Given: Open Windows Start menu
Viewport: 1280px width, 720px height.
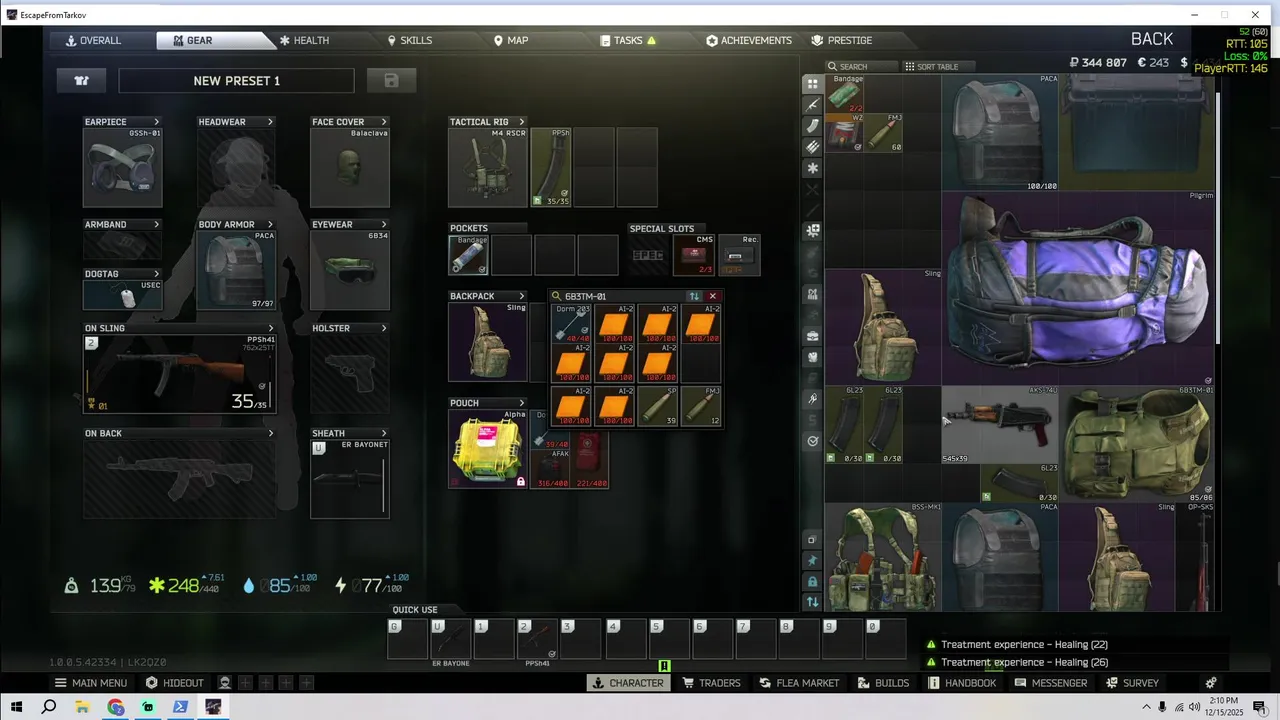Looking at the screenshot, I should [x=16, y=707].
